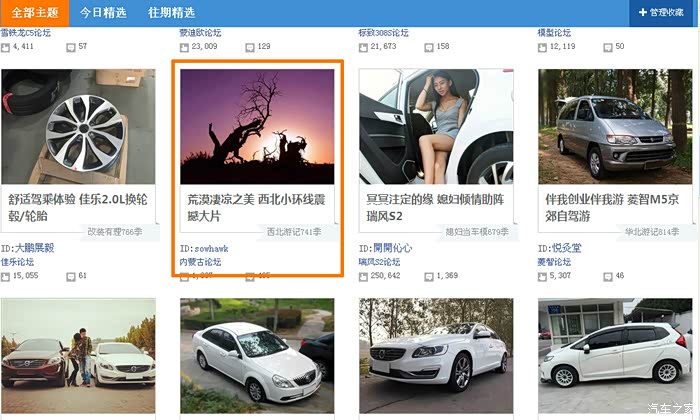Click the views icon beside 5,307

(x=542, y=277)
